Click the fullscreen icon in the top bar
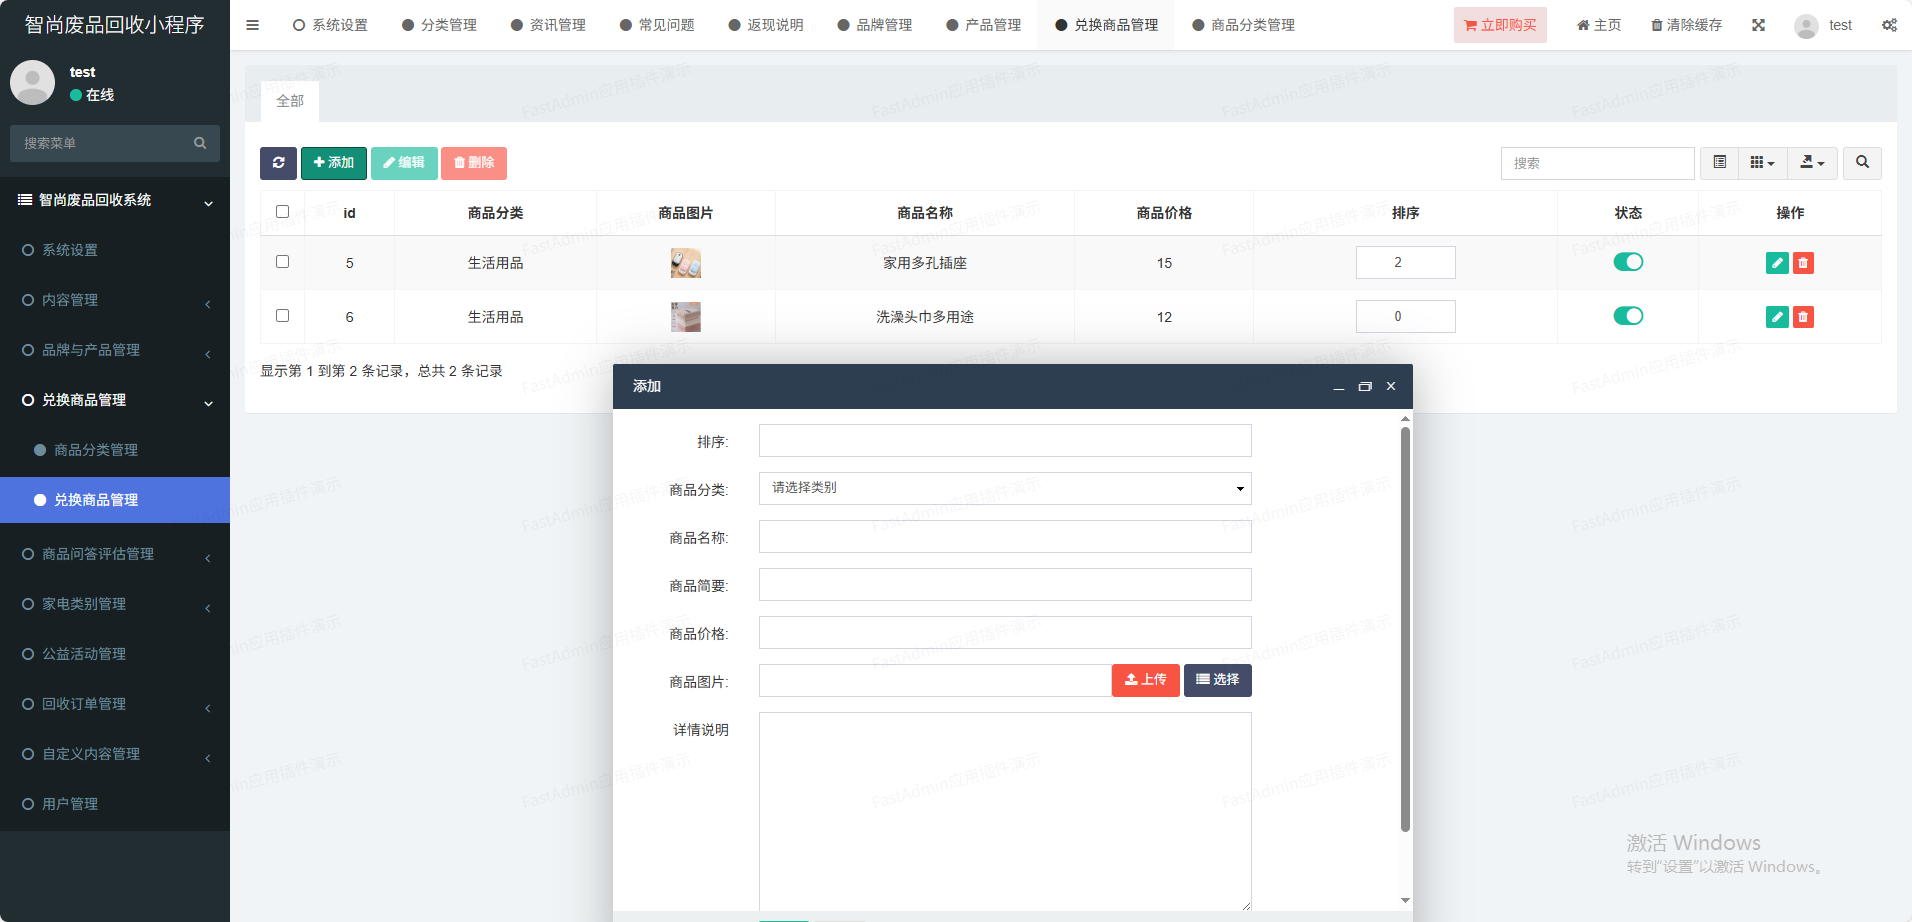The width and height of the screenshot is (1912, 922). (1758, 25)
